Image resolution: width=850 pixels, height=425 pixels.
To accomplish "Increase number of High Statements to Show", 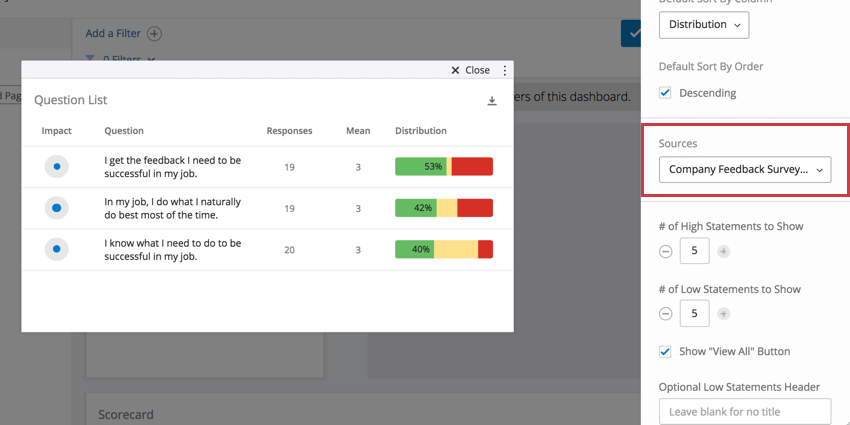I will [x=724, y=252].
